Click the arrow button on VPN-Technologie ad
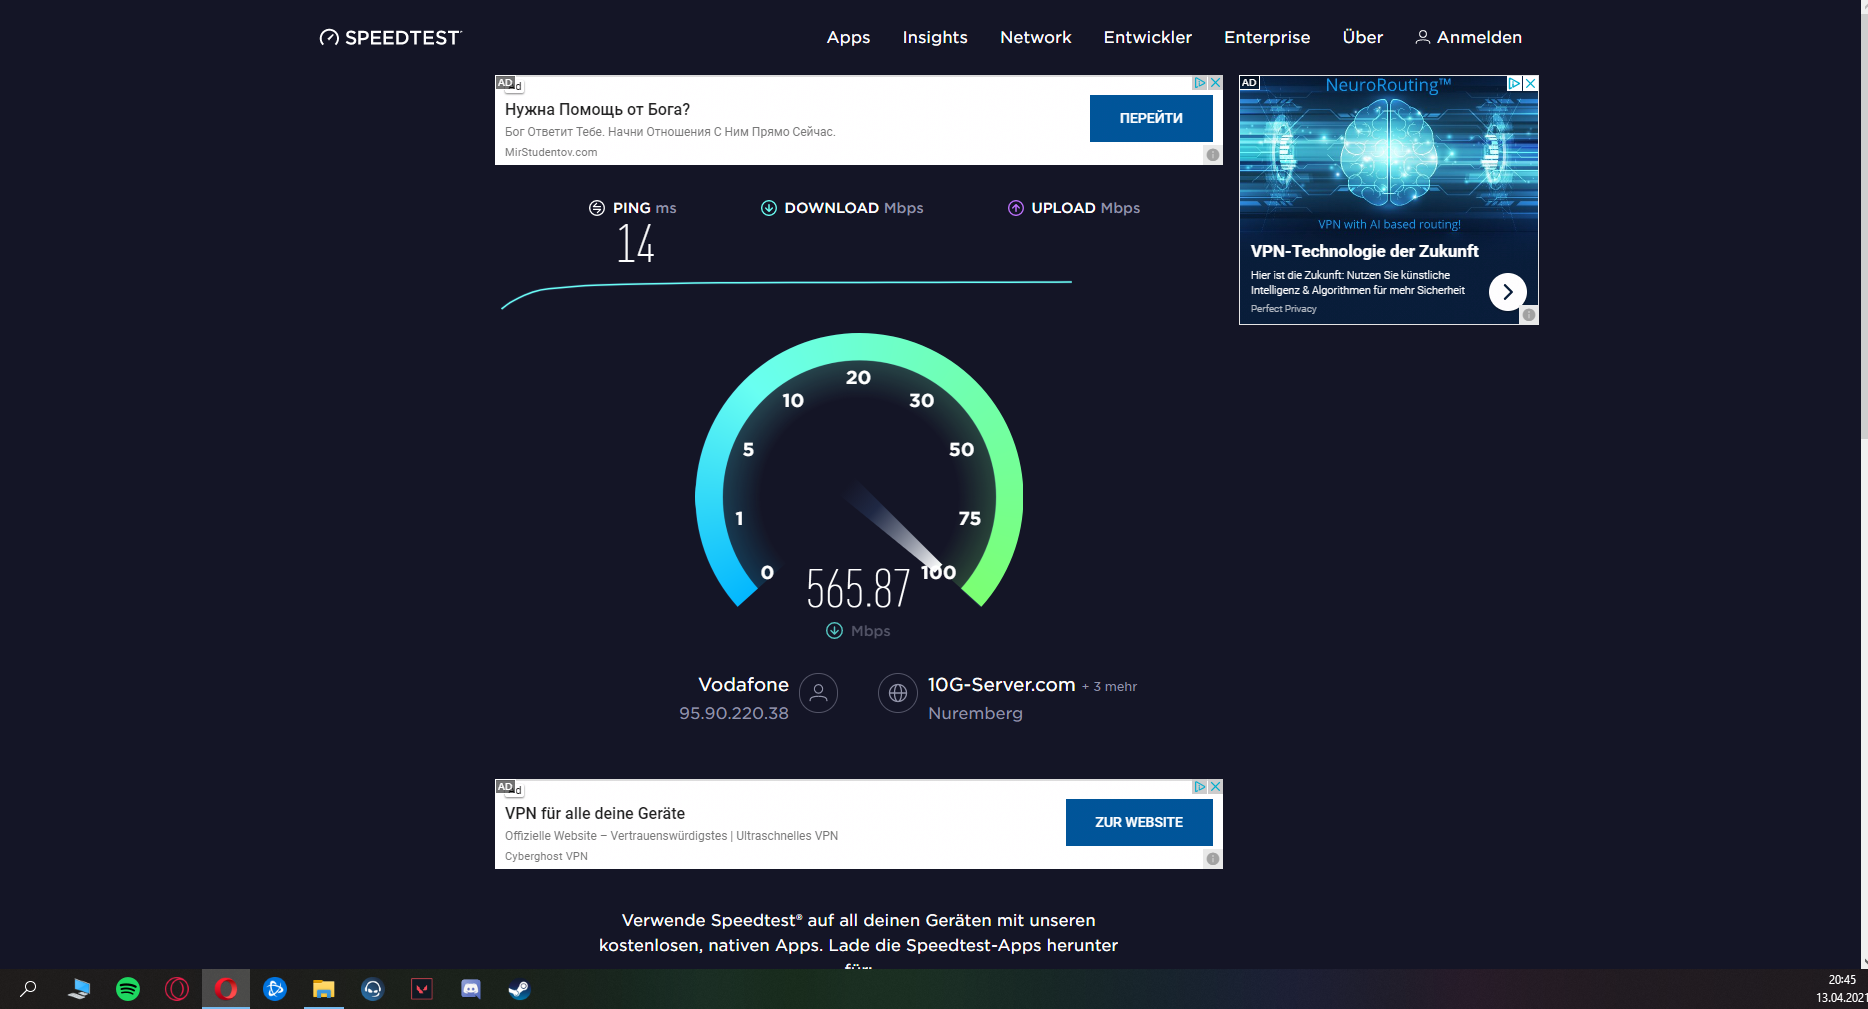Viewport: 1868px width, 1009px height. point(1507,292)
